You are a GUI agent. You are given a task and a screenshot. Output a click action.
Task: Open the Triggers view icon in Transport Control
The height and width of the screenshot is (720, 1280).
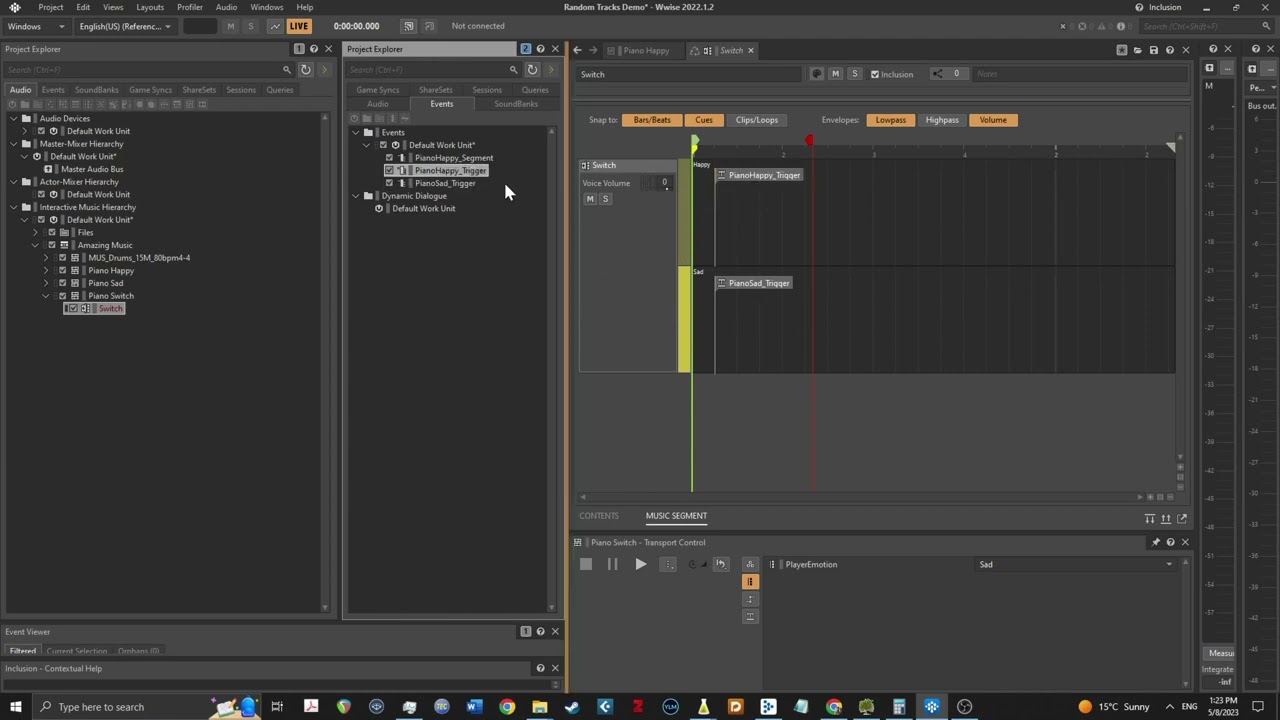click(x=750, y=616)
